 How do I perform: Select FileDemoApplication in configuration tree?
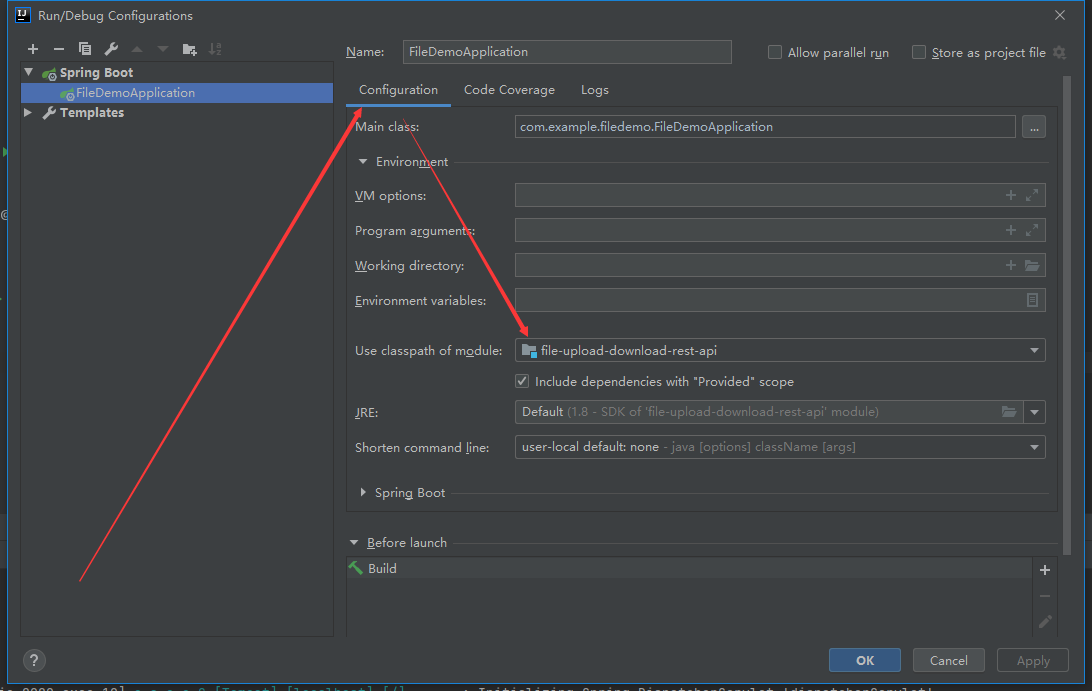click(x=177, y=93)
